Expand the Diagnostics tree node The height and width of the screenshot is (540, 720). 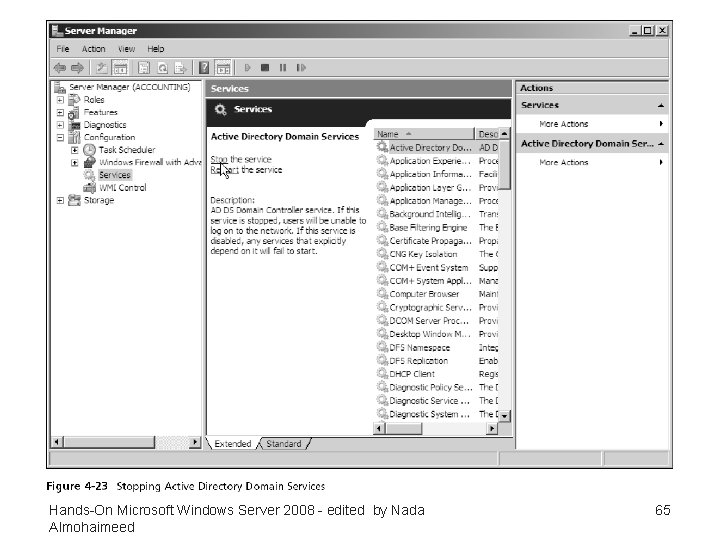[60, 125]
